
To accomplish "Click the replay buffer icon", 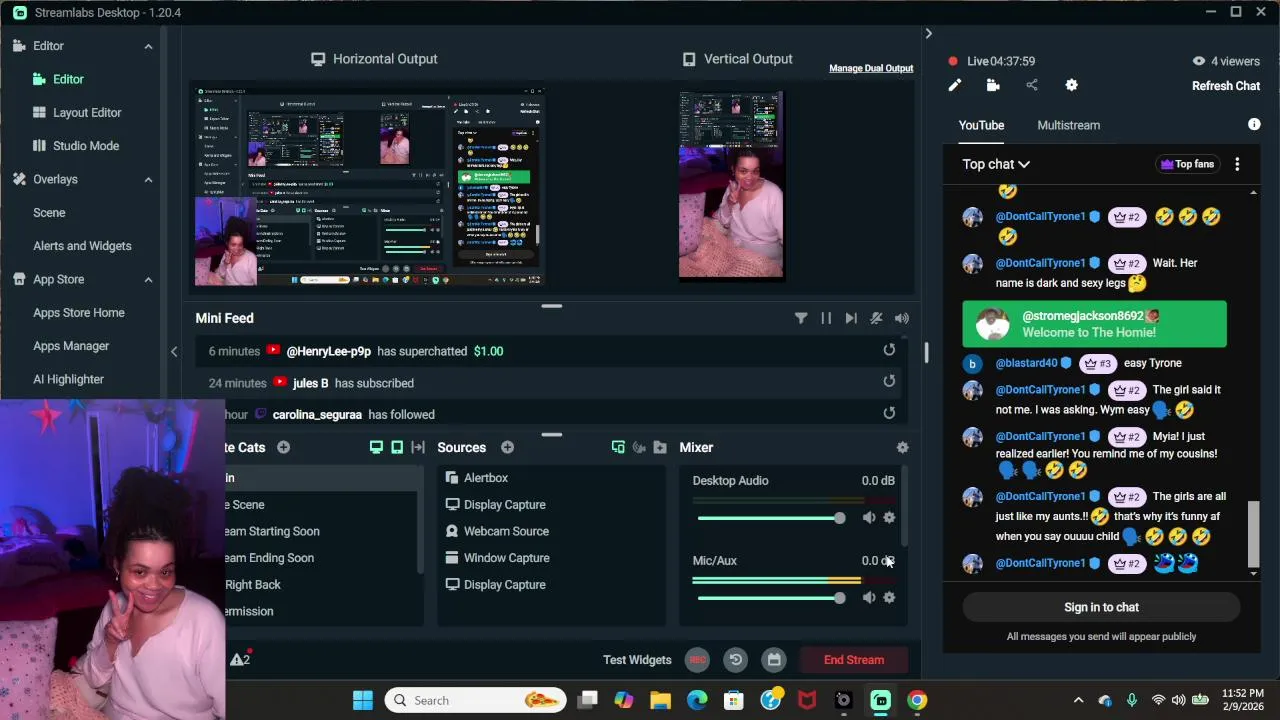I will coord(736,660).
